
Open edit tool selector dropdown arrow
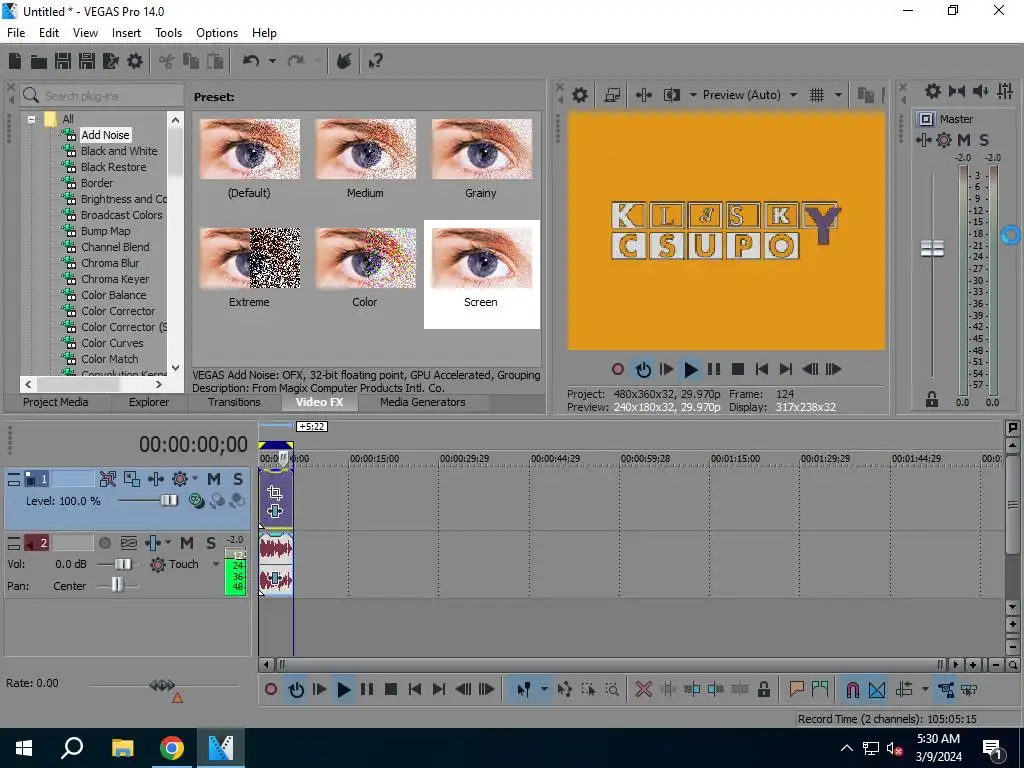(x=544, y=689)
